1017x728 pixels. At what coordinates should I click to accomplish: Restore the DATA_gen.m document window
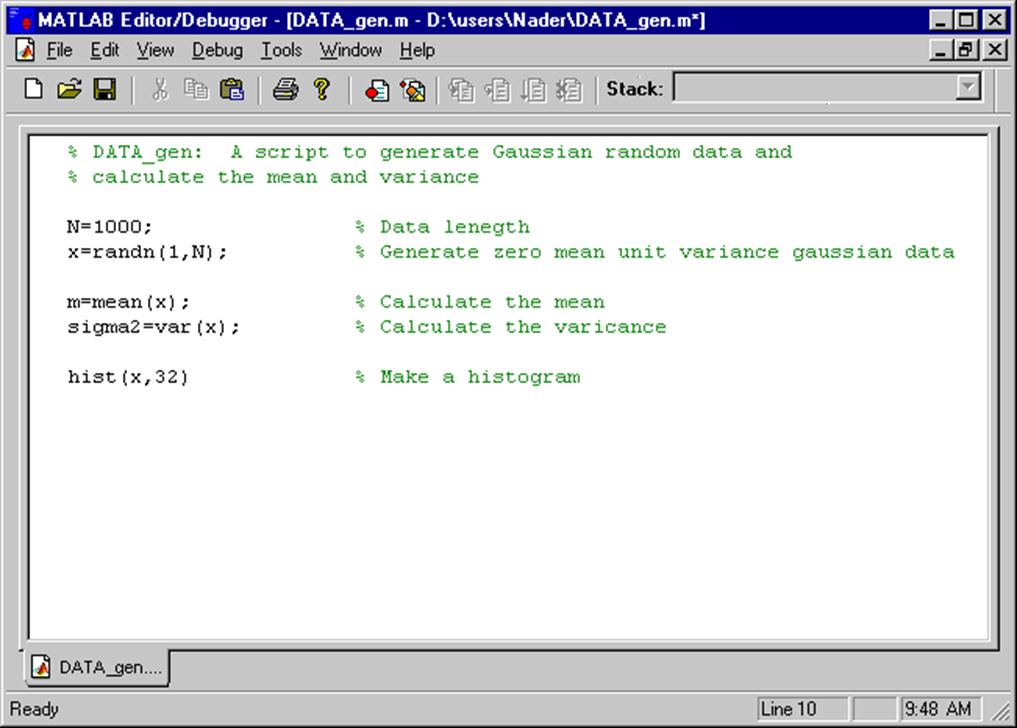pyautogui.click(x=966, y=50)
